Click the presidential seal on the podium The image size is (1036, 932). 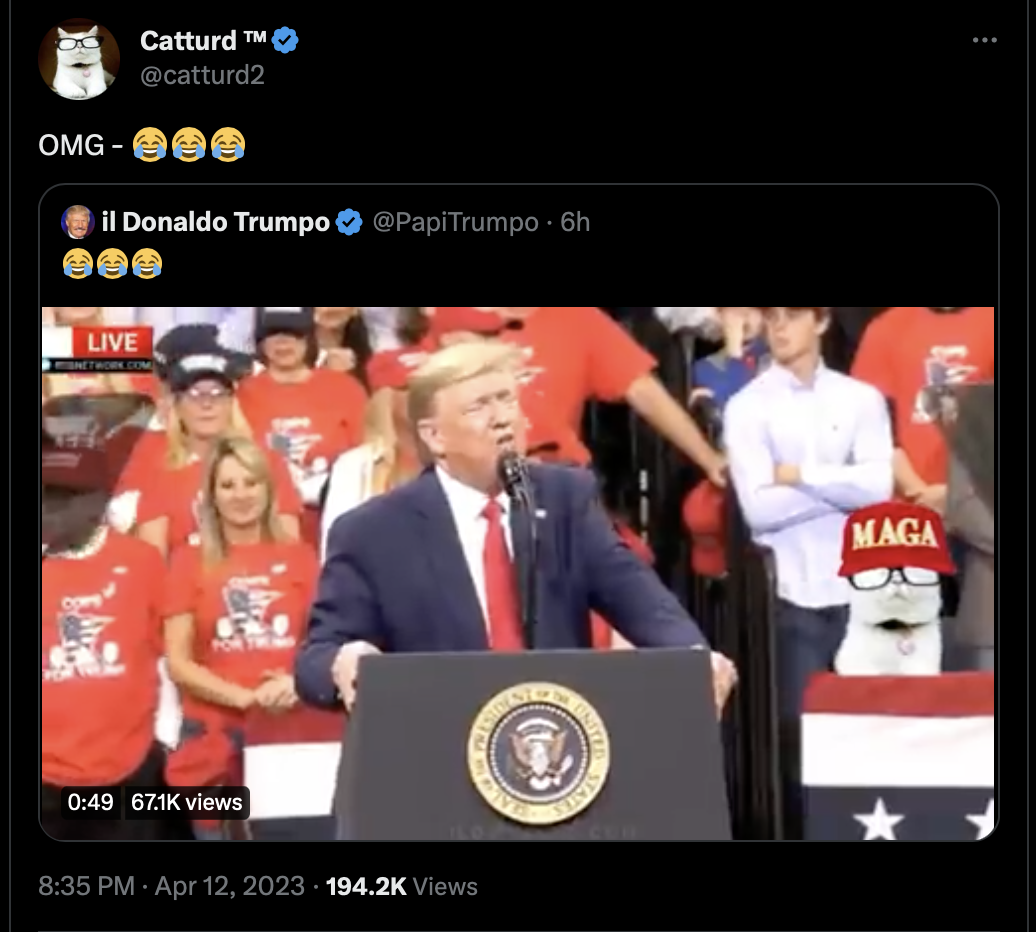pyautogui.click(x=538, y=754)
